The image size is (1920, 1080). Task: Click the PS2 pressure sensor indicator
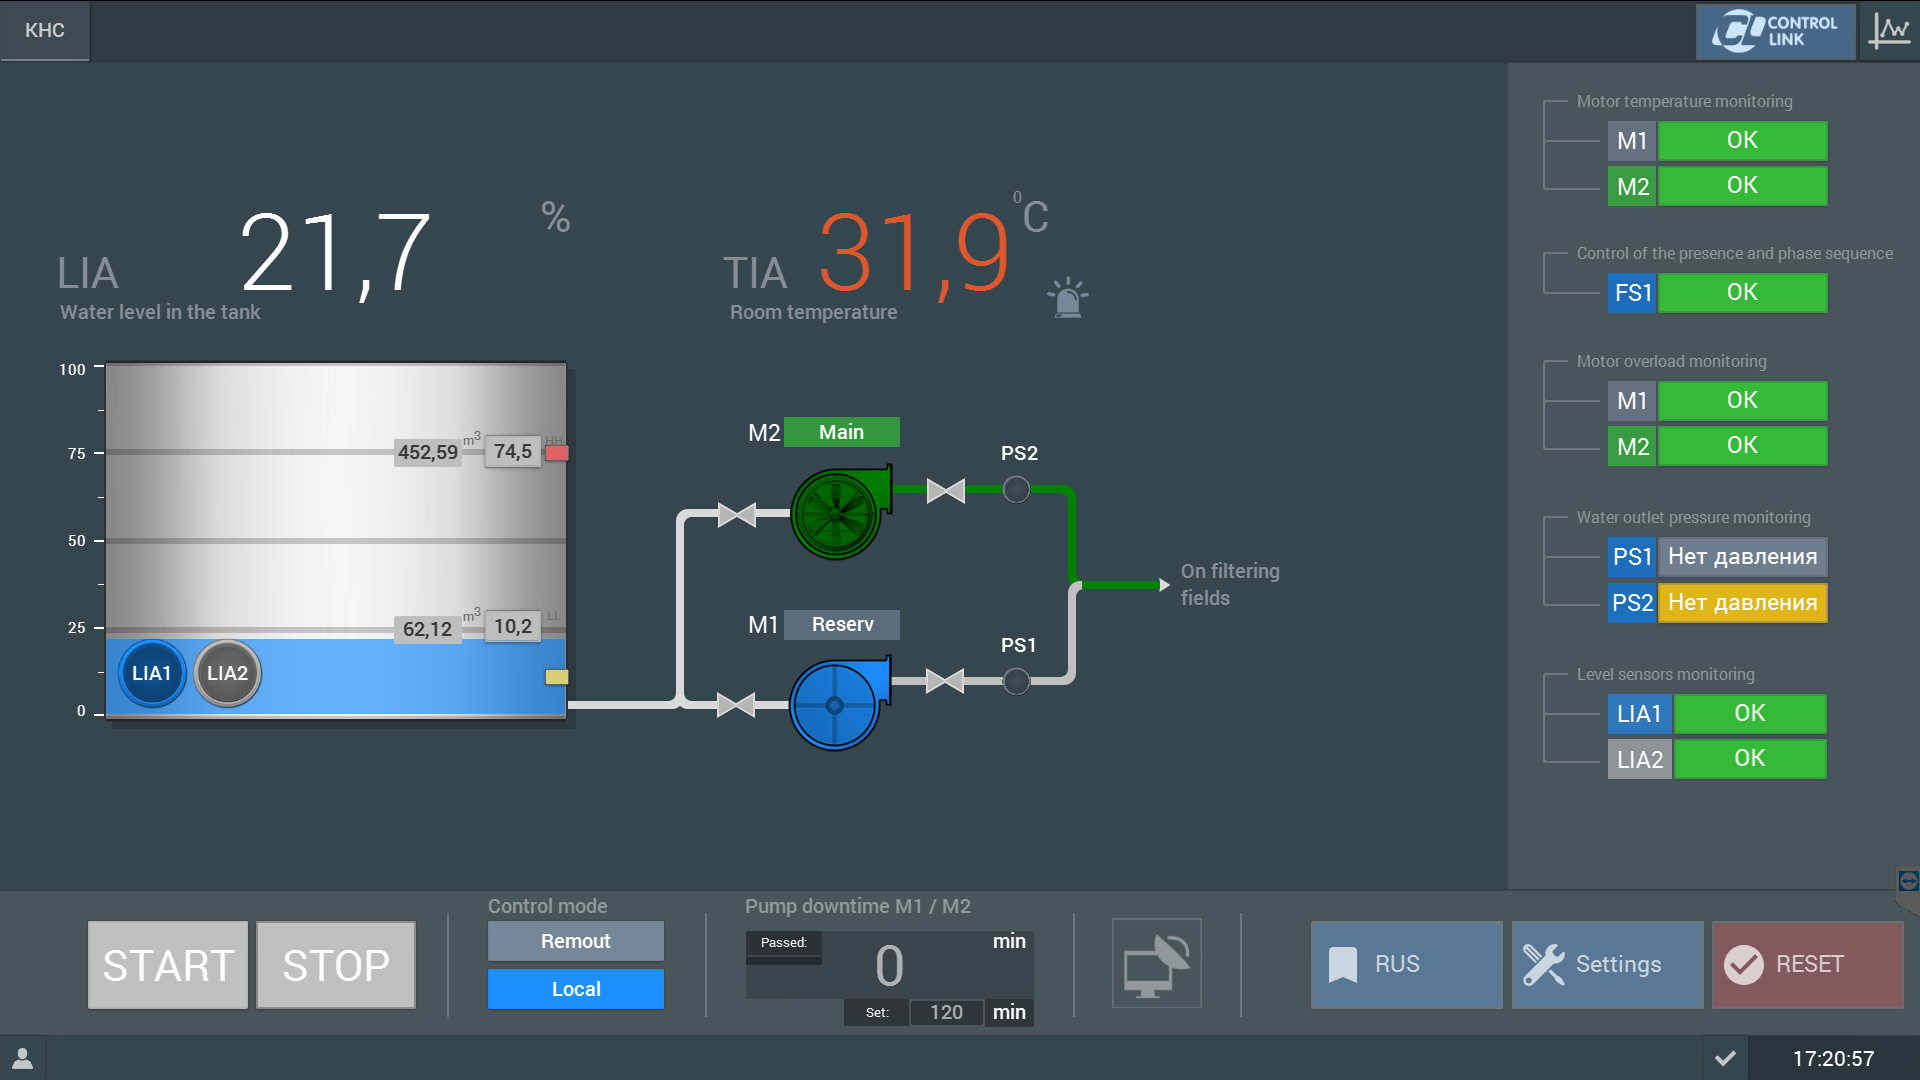tap(1016, 490)
